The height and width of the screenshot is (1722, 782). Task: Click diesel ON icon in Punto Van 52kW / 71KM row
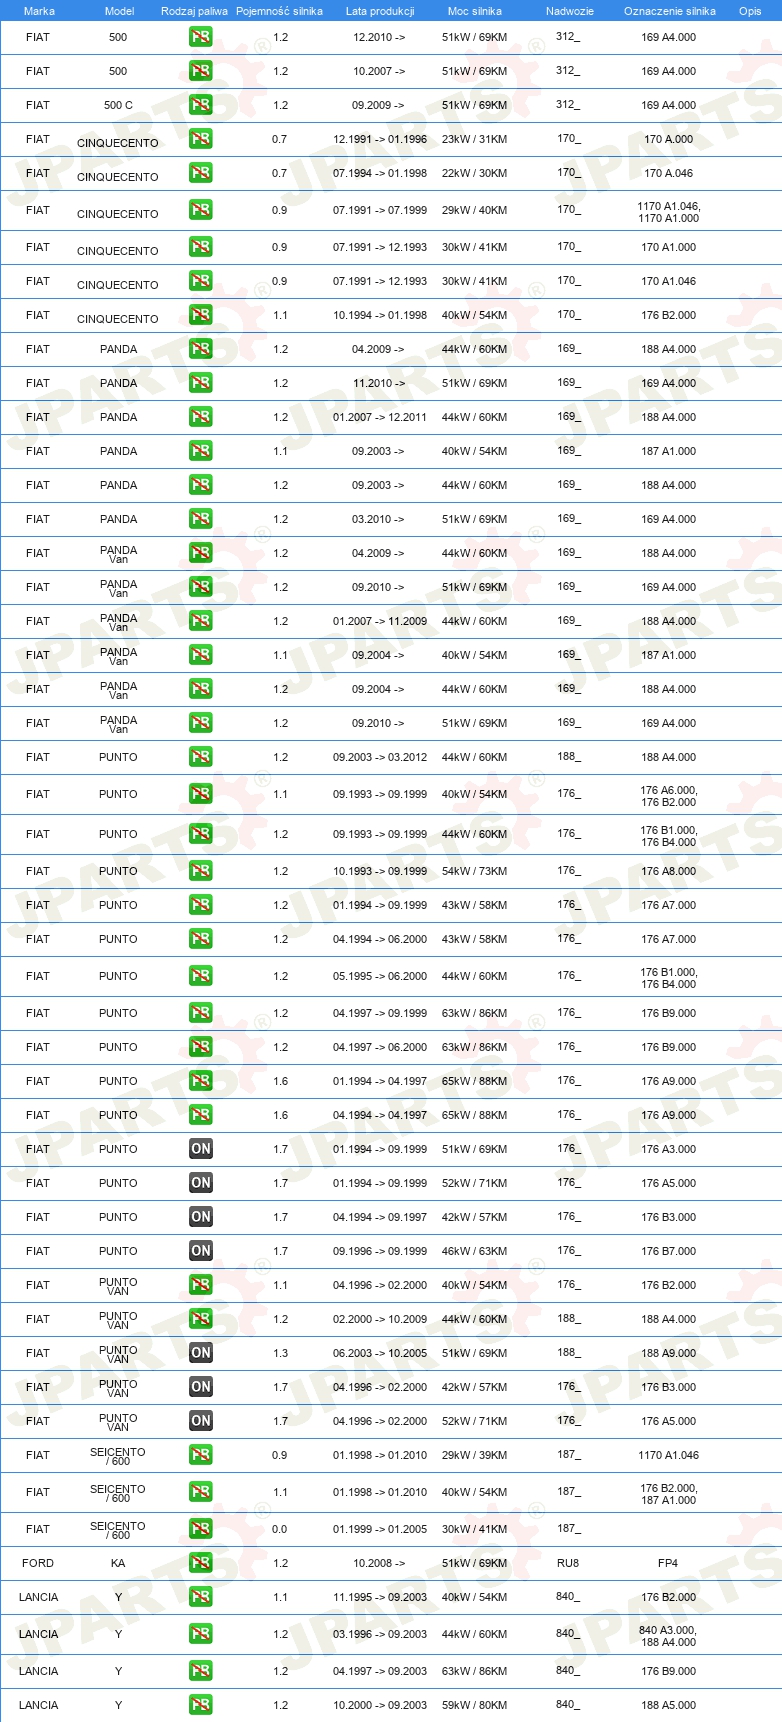[x=201, y=1421]
